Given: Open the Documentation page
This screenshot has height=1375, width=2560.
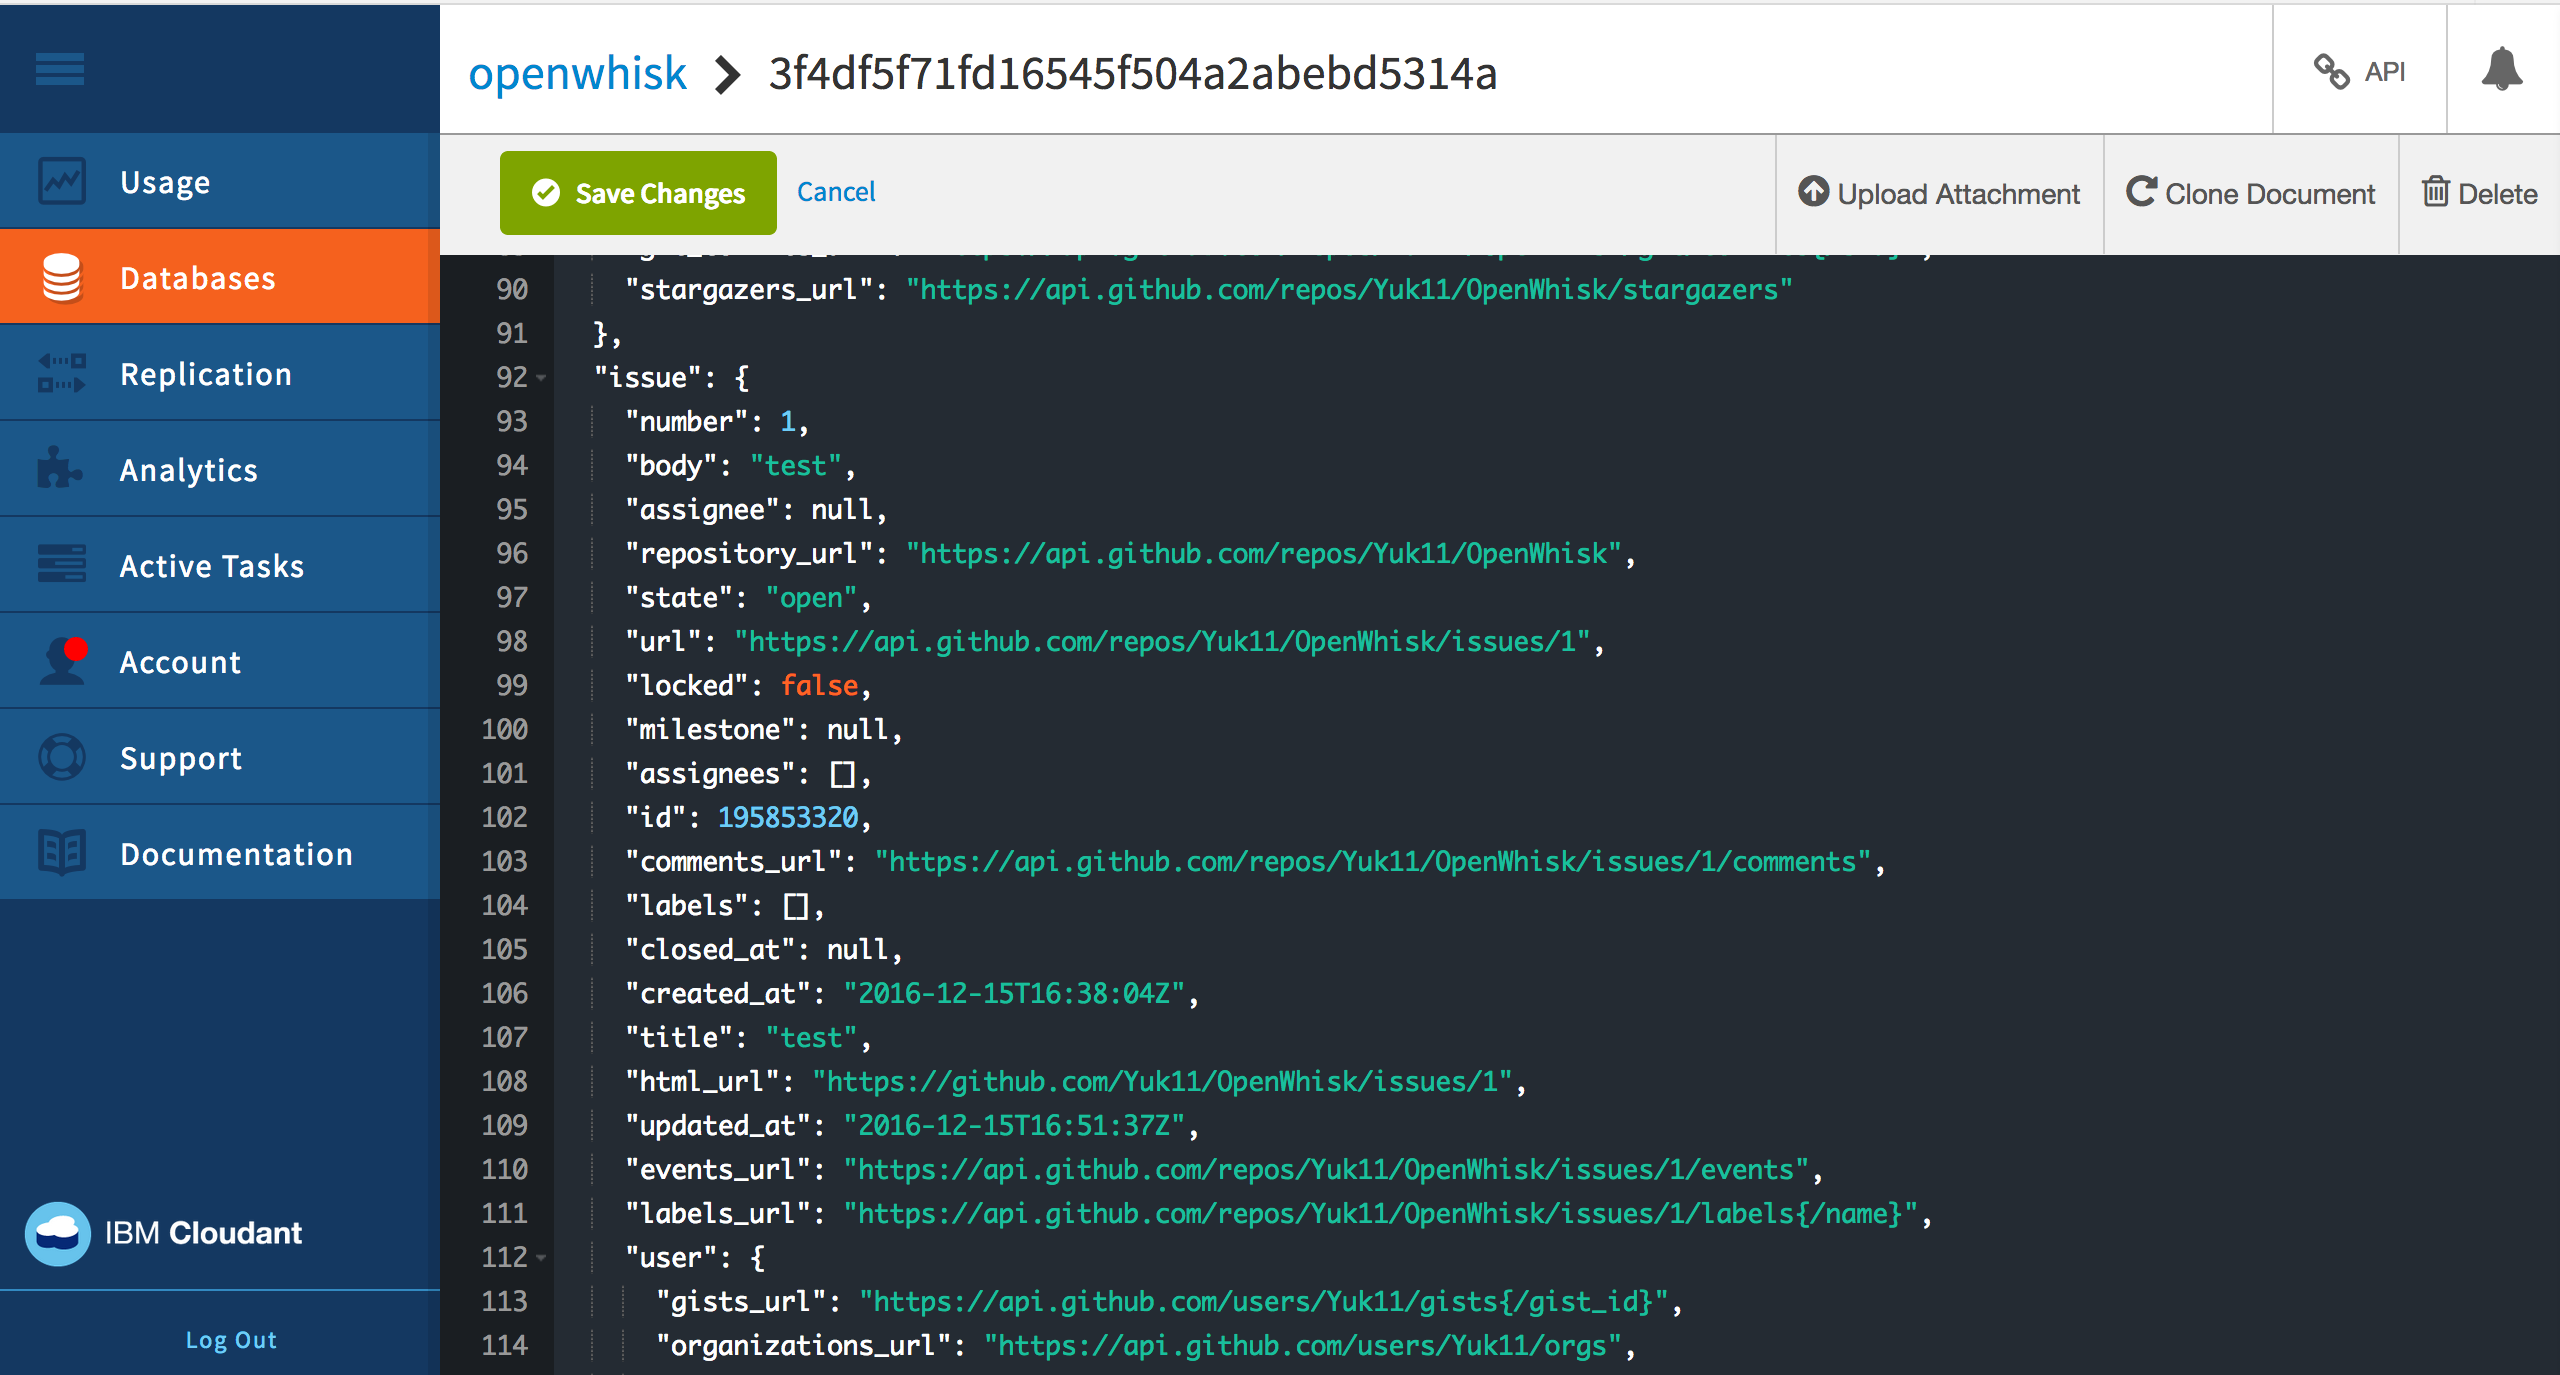Looking at the screenshot, I should point(220,853).
